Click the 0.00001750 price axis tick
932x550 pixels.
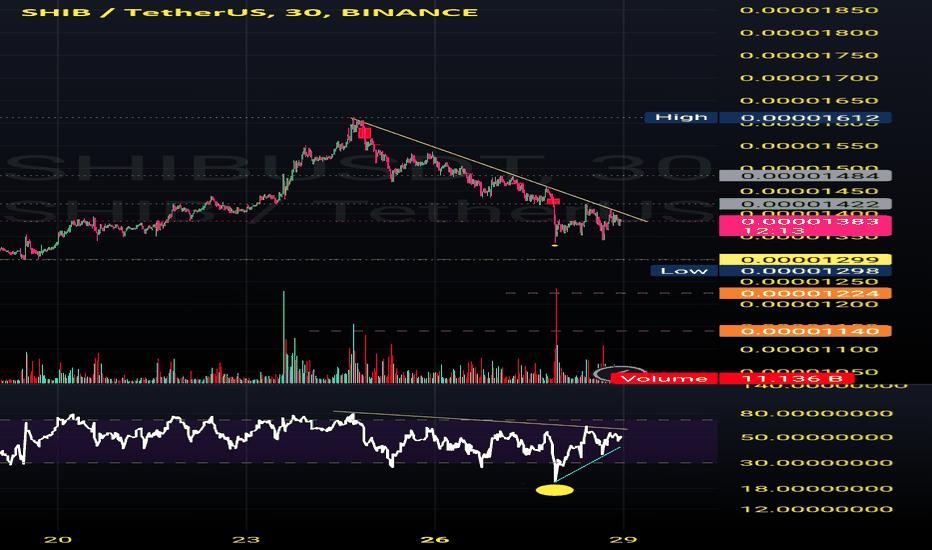(x=809, y=55)
